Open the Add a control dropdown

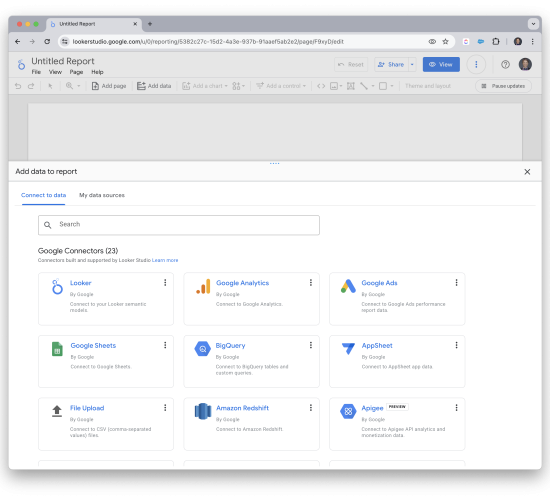coord(281,86)
